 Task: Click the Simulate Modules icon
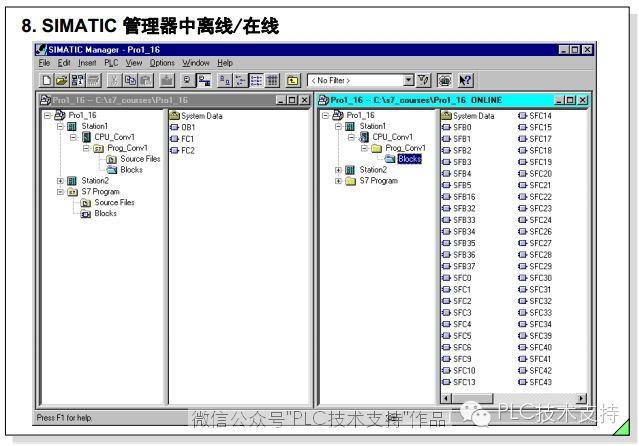pos(444,80)
